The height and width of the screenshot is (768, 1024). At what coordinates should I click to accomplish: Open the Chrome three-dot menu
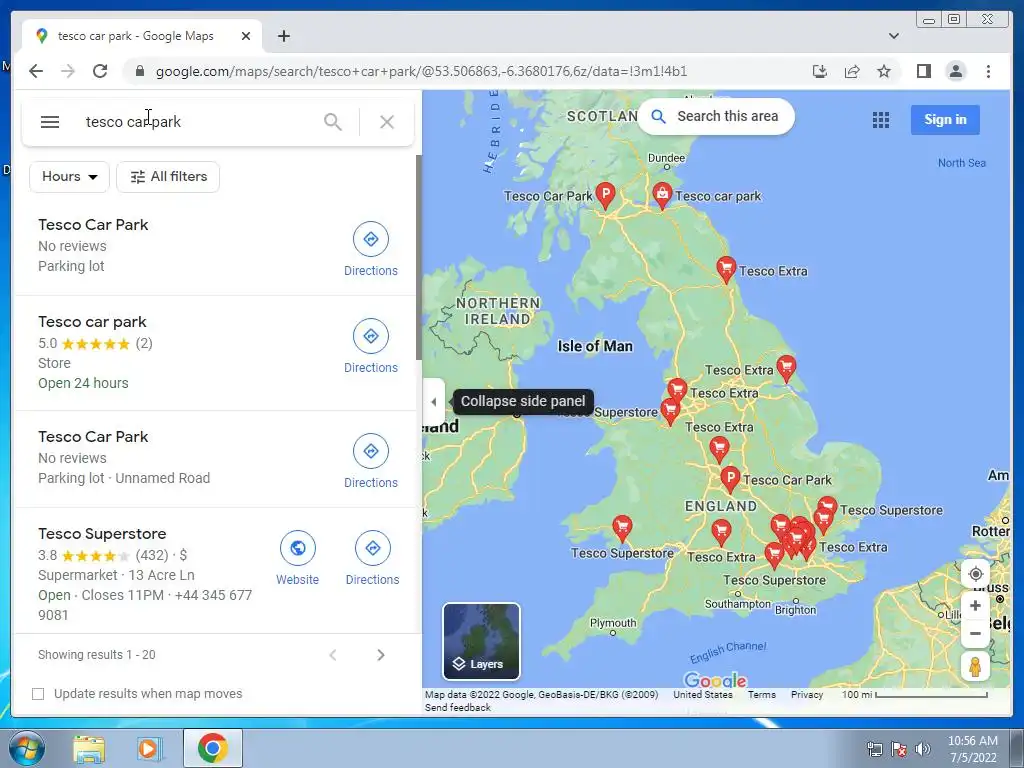[988, 71]
